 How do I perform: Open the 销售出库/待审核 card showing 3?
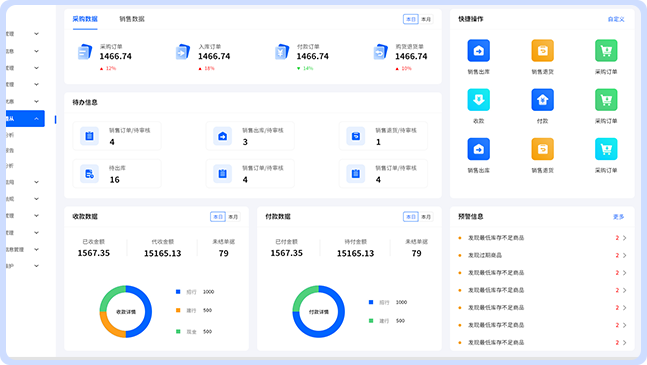[x=250, y=136]
